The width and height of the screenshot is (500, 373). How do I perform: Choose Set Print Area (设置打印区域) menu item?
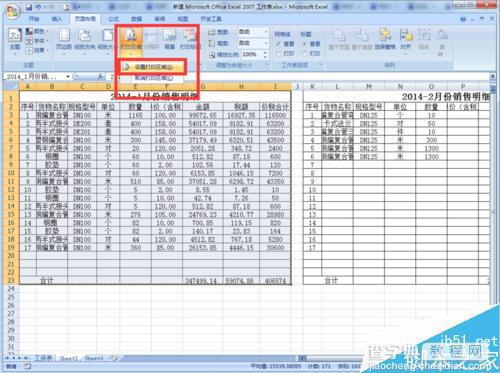pos(152,67)
